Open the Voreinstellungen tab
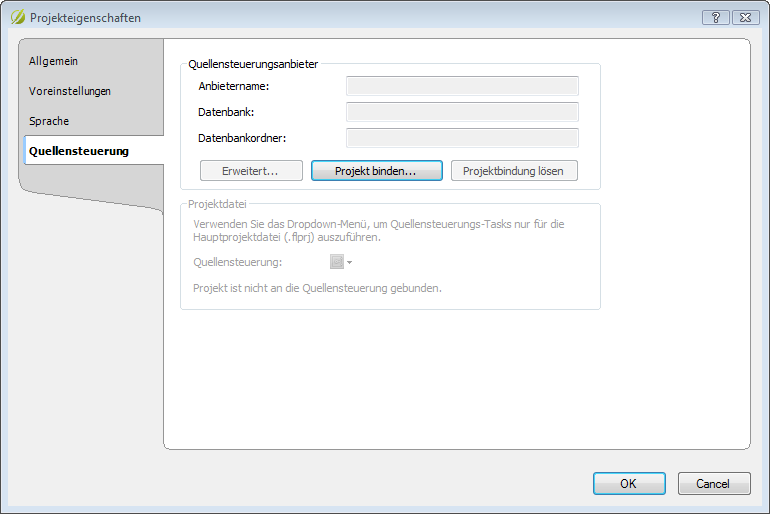Image resolution: width=770 pixels, height=514 pixels. coord(70,91)
